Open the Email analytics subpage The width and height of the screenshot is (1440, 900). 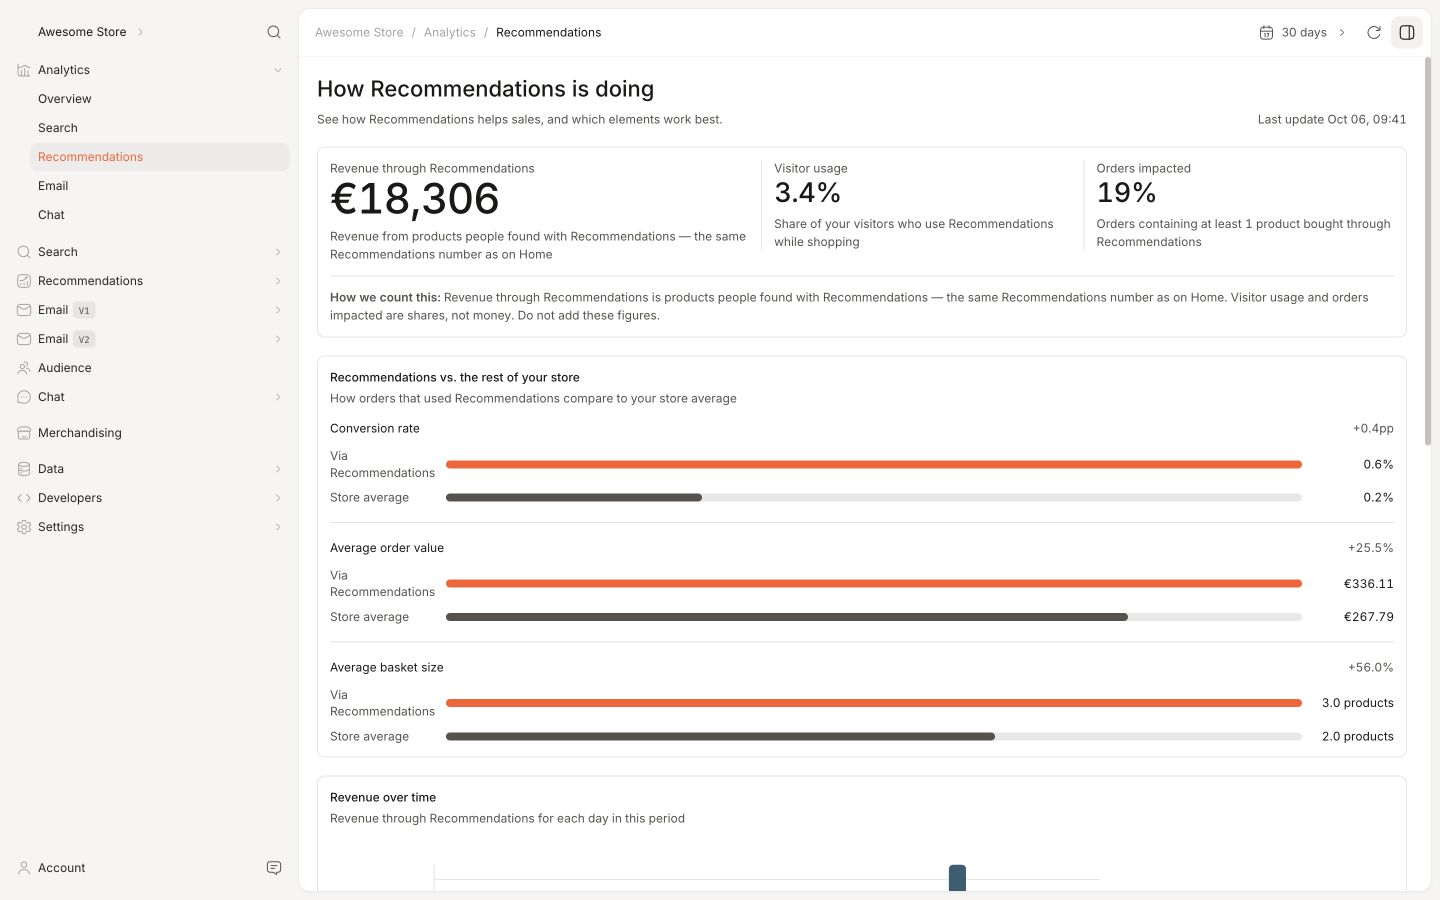(x=160, y=186)
